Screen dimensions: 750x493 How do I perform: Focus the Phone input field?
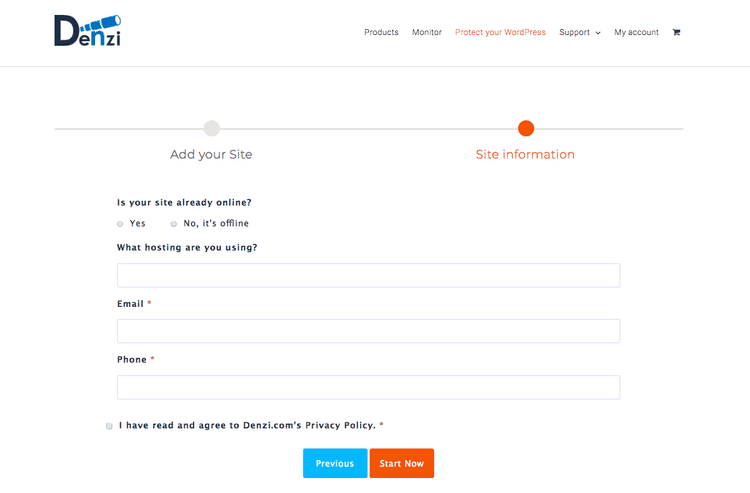[x=368, y=387]
